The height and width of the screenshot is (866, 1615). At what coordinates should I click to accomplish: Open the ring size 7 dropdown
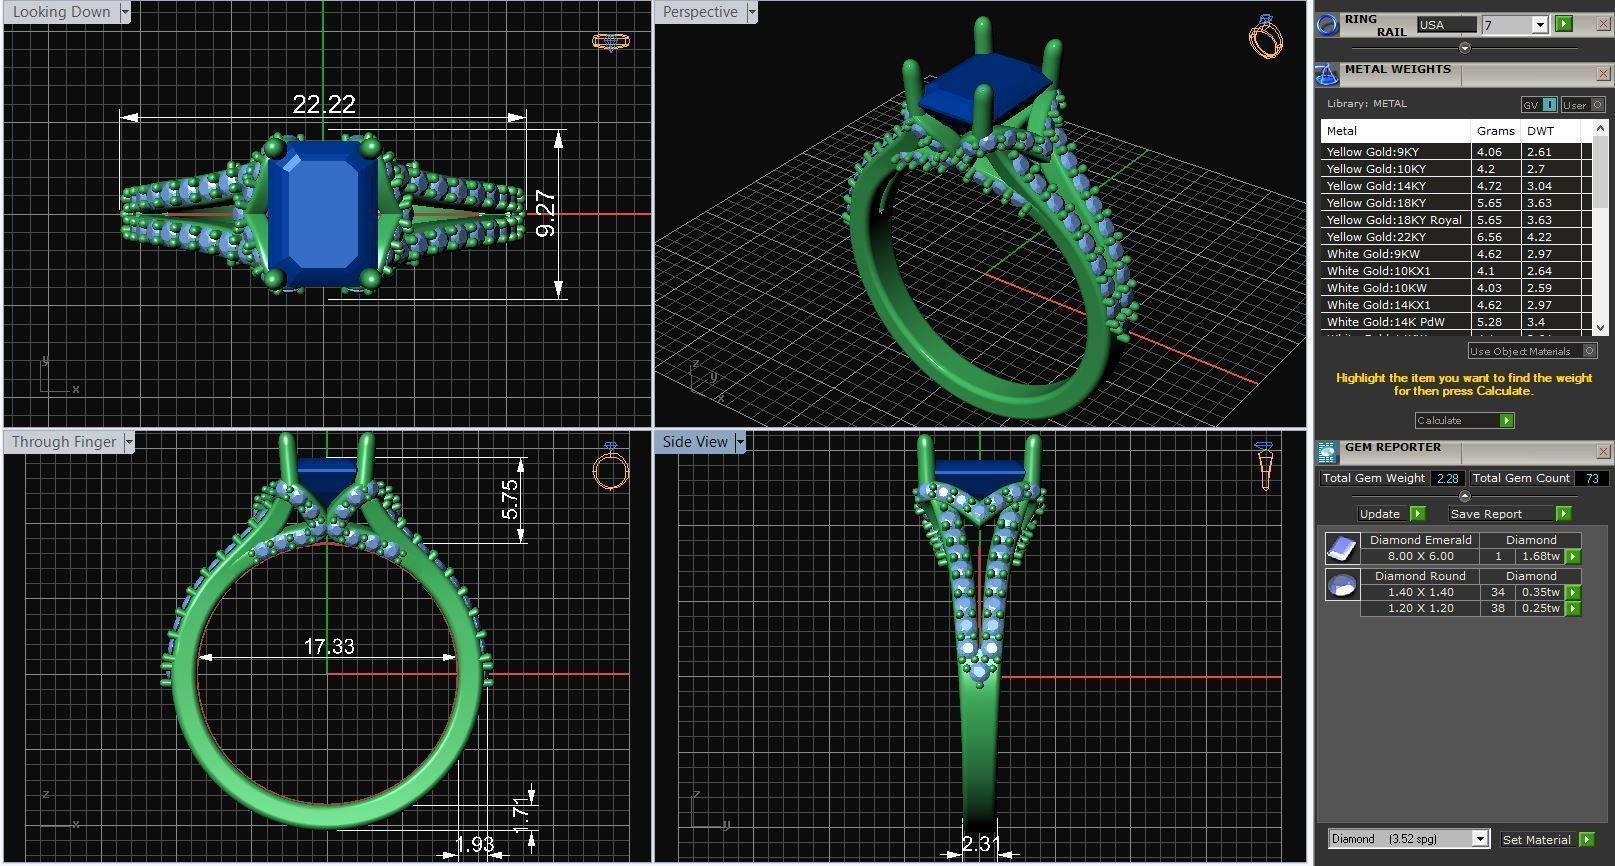[1540, 25]
